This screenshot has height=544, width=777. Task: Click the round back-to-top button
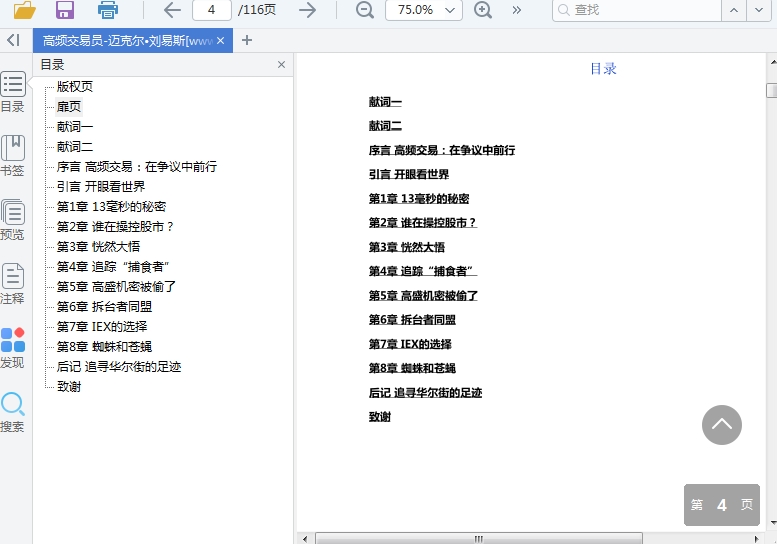pos(722,425)
